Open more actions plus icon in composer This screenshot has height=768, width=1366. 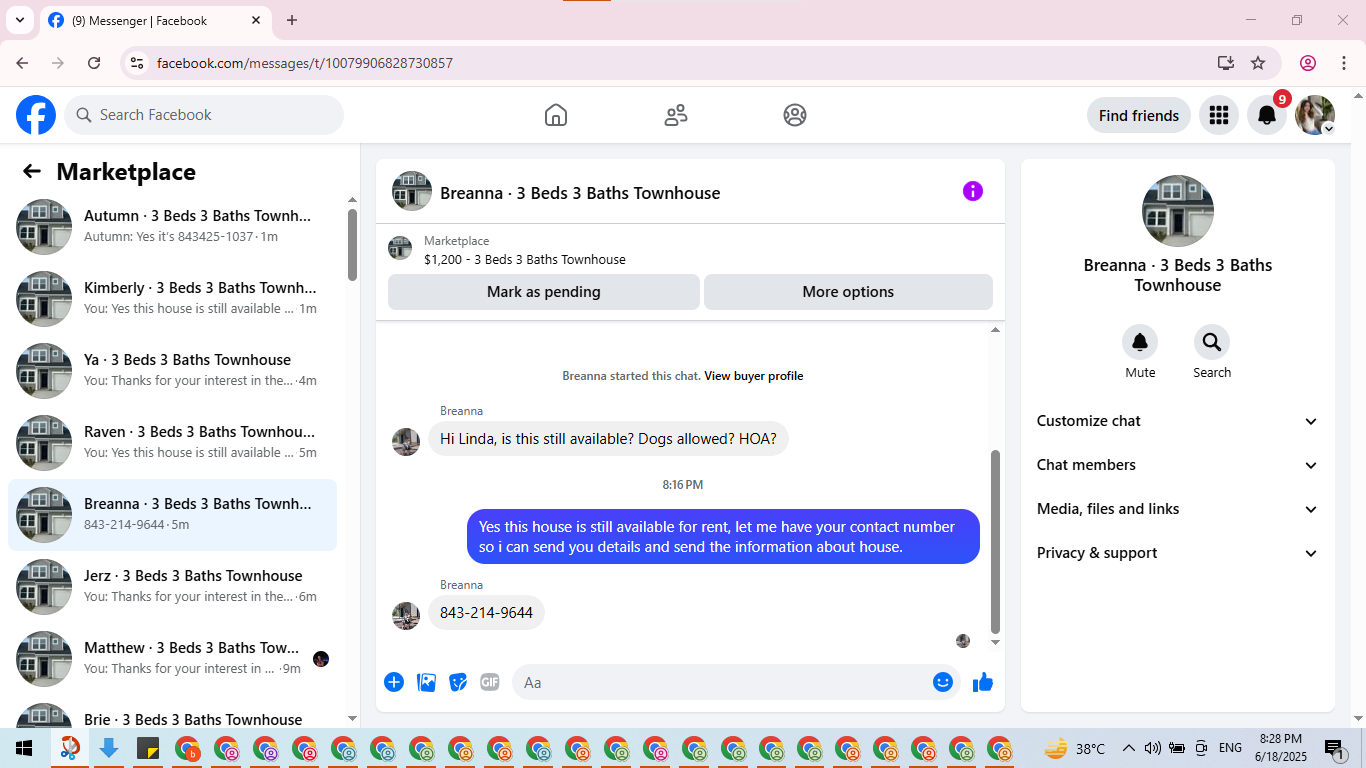[x=394, y=682]
